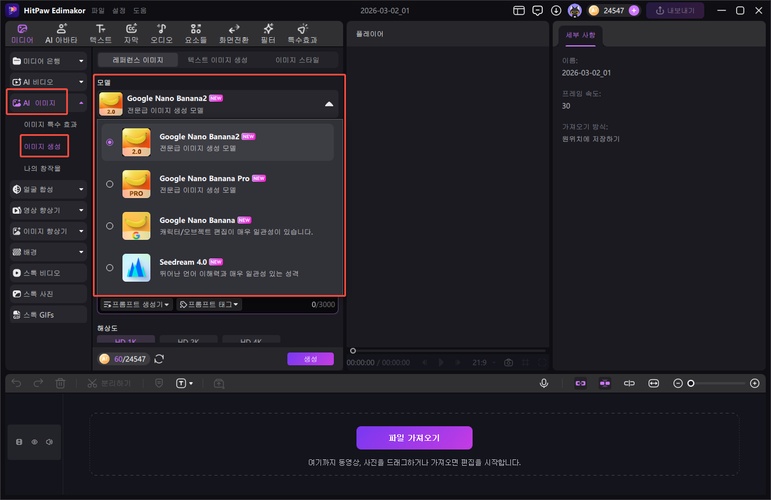Switch to the 레퍼런스 이미지 tab

click(x=137, y=60)
